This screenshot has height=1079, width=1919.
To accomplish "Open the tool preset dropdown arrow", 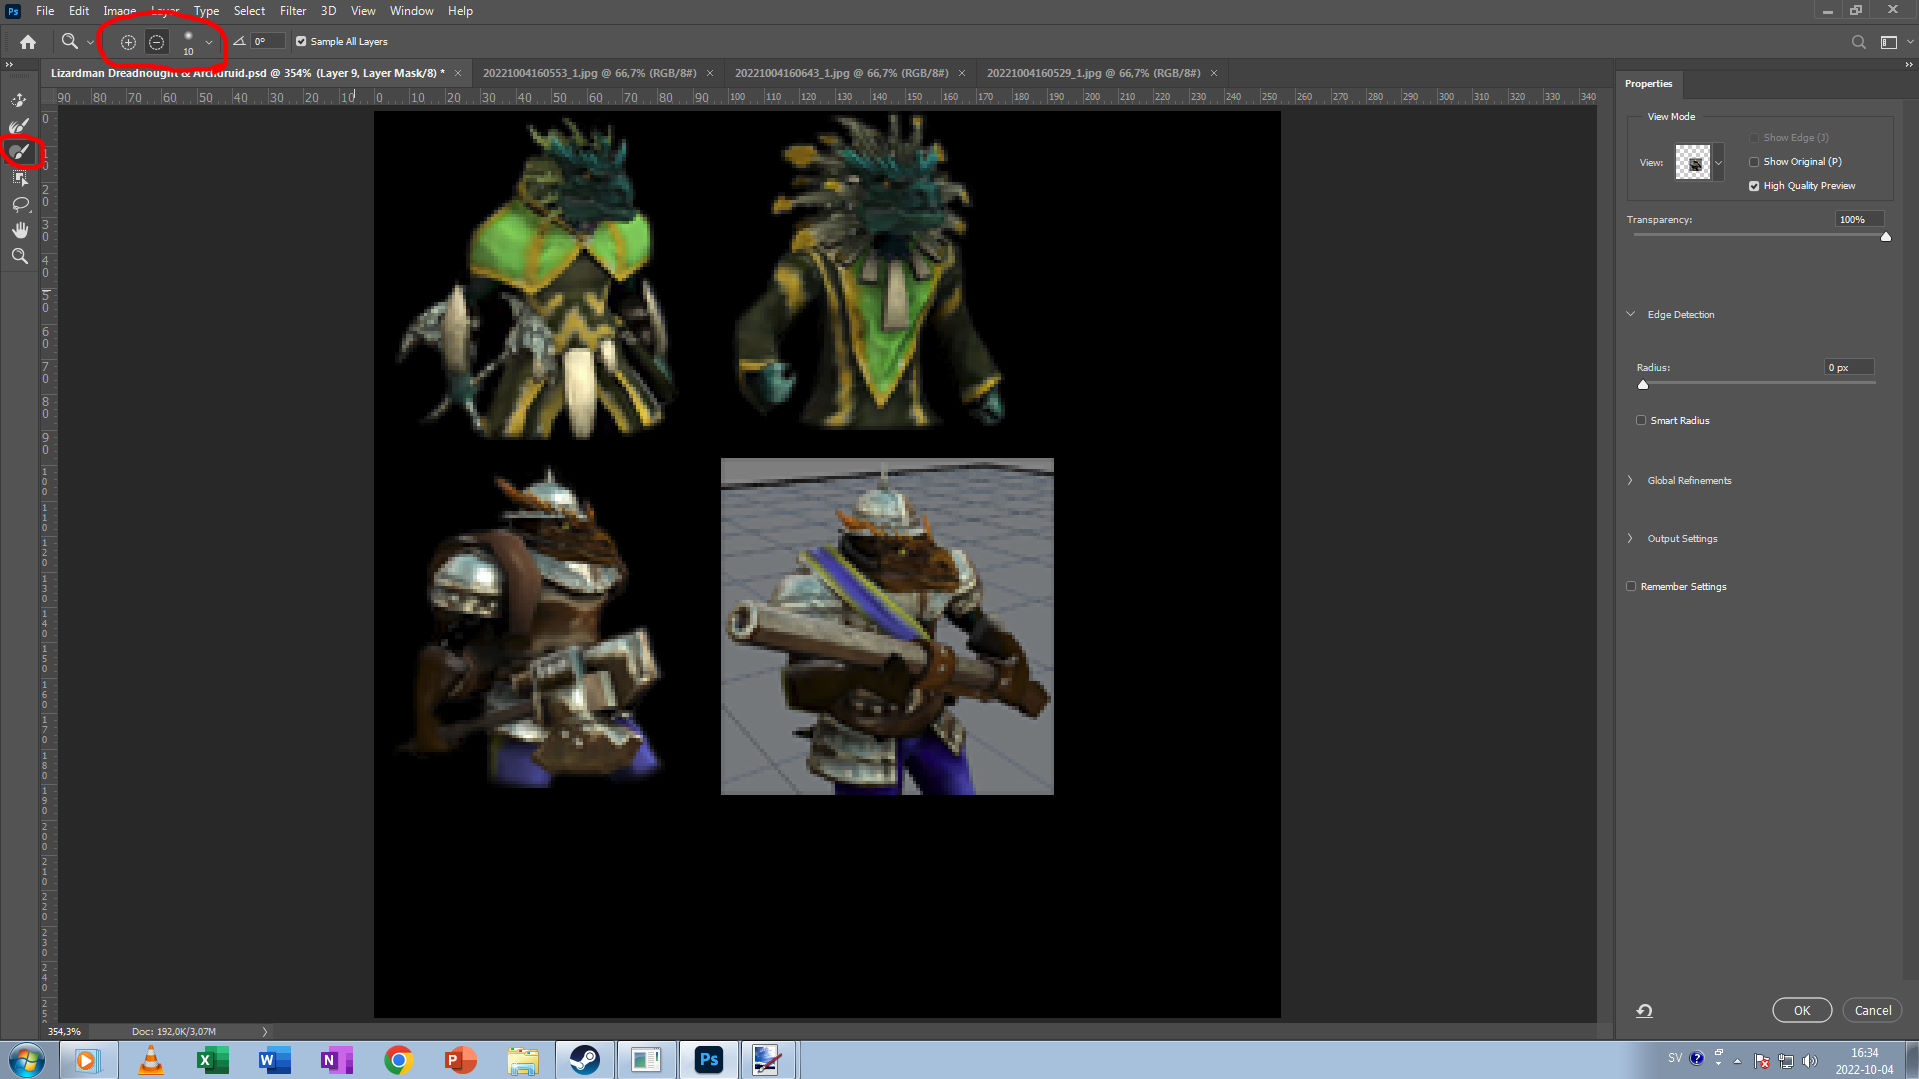I will click(x=90, y=43).
